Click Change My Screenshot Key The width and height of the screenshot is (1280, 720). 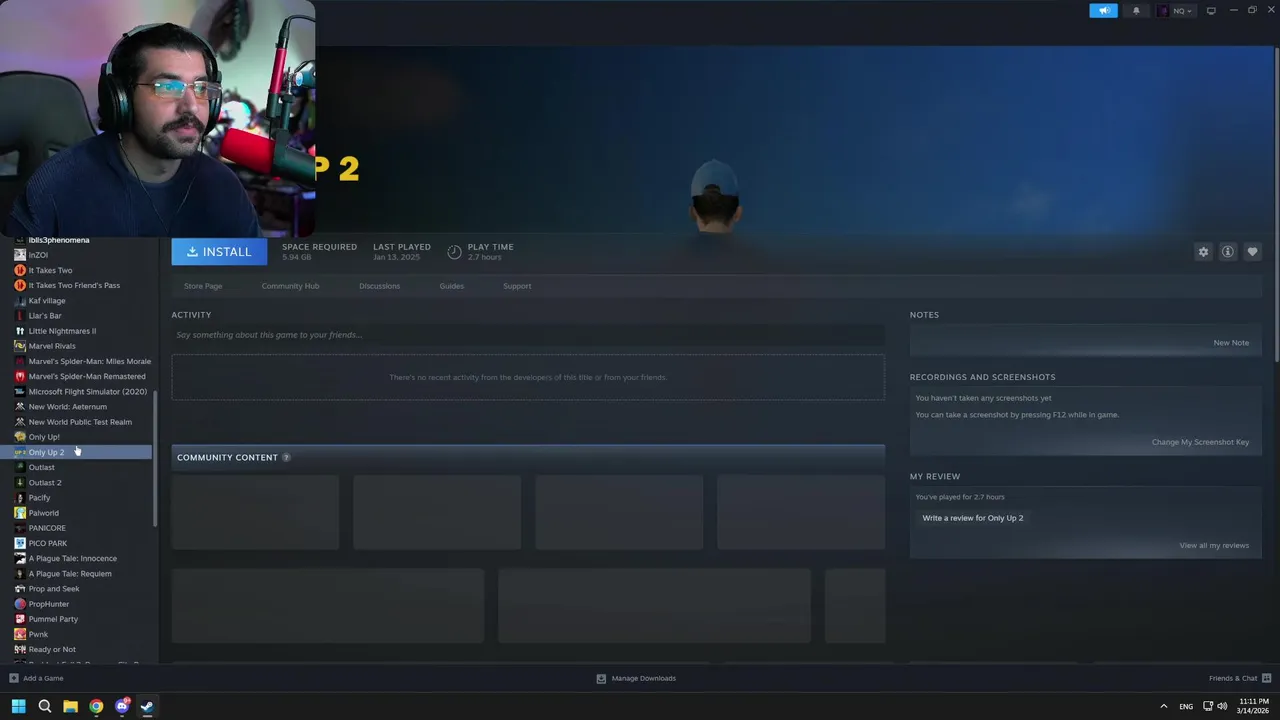(1200, 442)
